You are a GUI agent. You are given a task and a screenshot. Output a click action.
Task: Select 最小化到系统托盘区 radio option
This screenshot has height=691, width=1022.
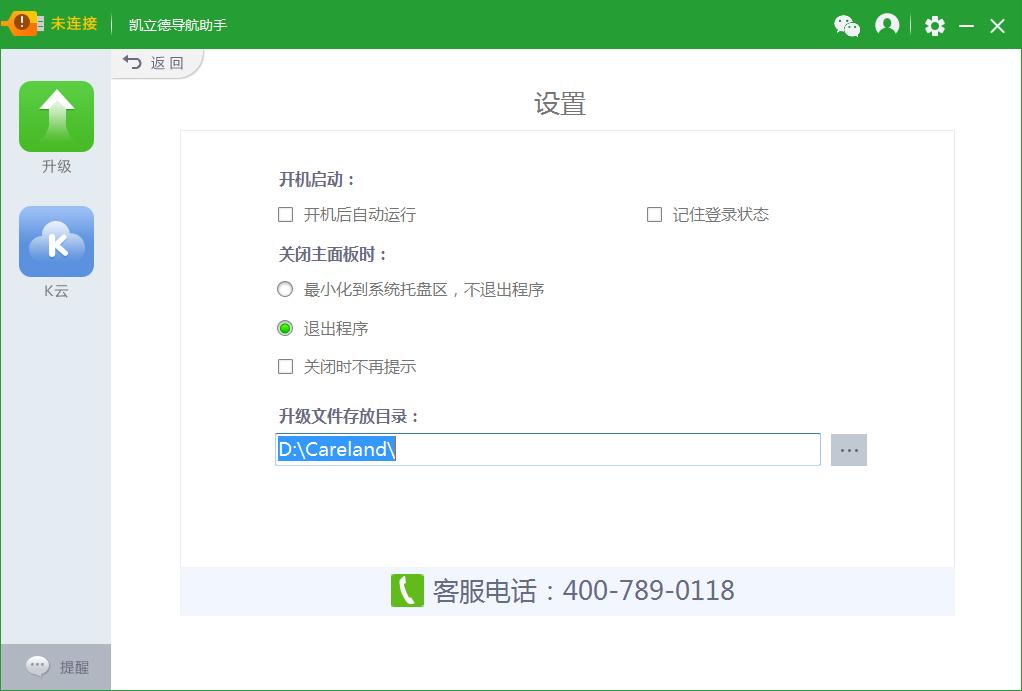285,289
